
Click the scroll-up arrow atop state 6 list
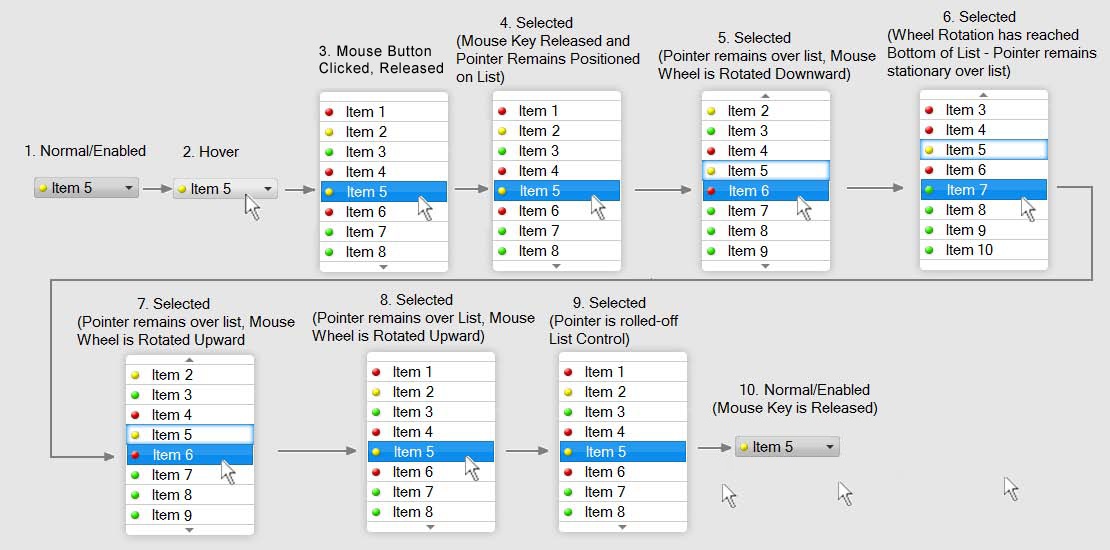[983, 96]
